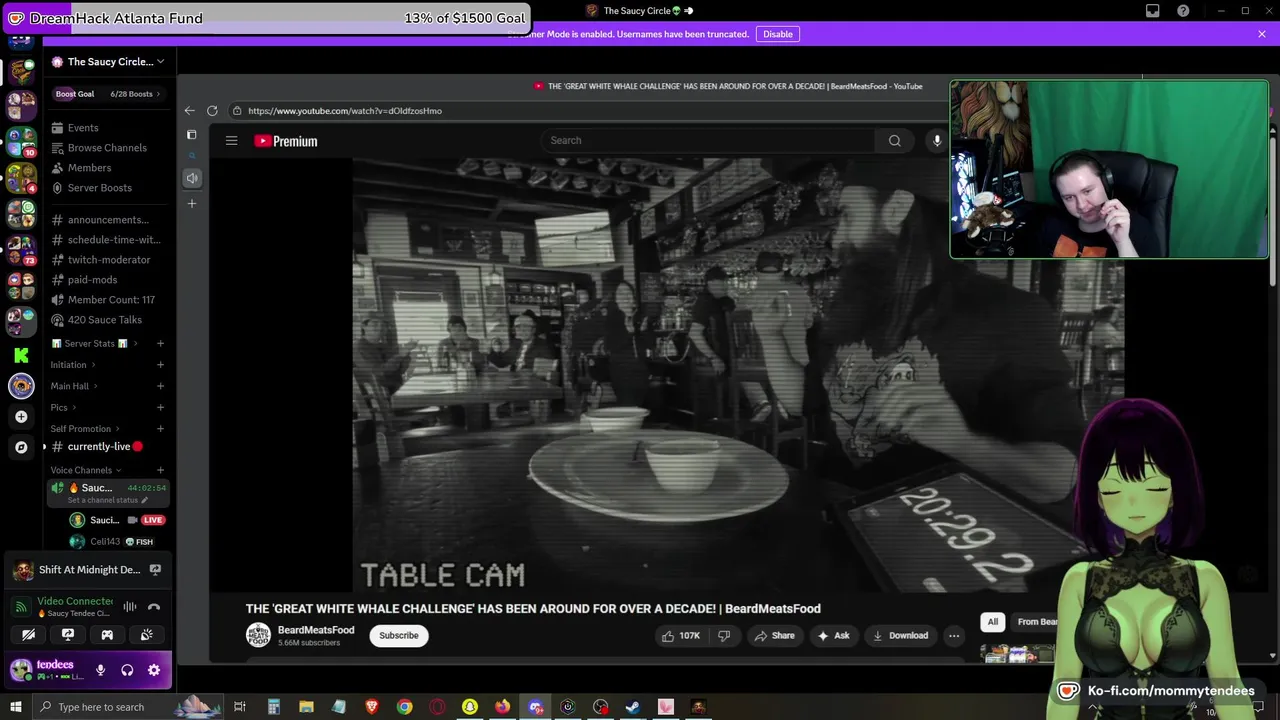Expand the Initiation category
The width and height of the screenshot is (1280, 720).
73,365
